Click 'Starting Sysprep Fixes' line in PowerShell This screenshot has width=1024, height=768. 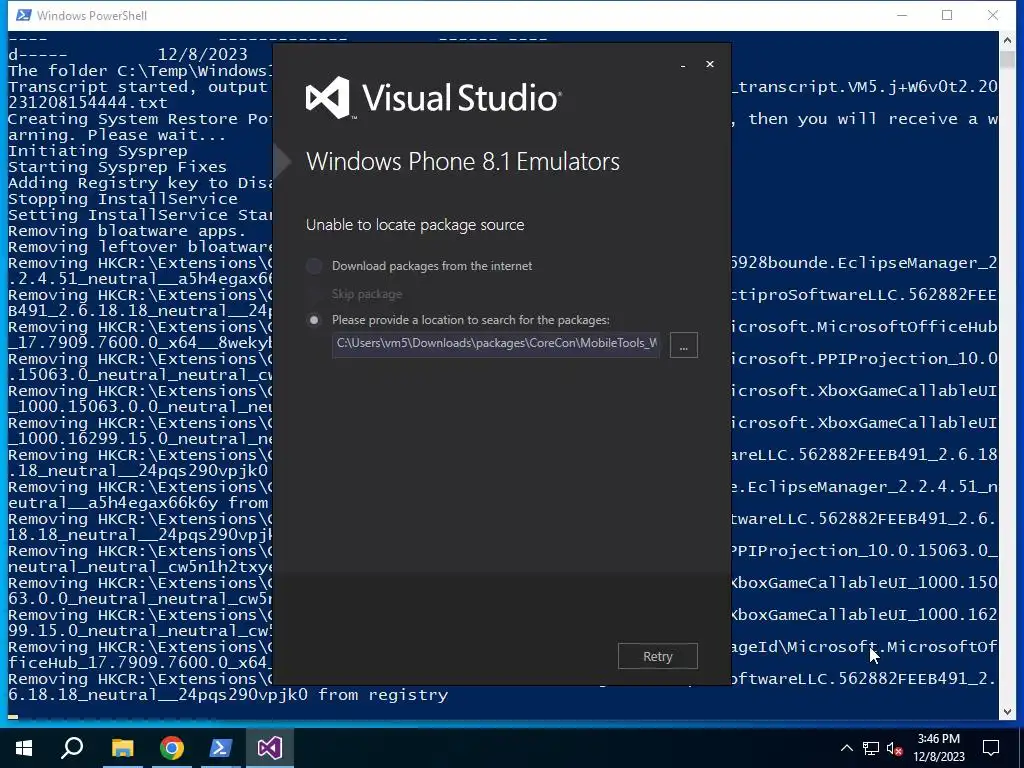[118, 167]
